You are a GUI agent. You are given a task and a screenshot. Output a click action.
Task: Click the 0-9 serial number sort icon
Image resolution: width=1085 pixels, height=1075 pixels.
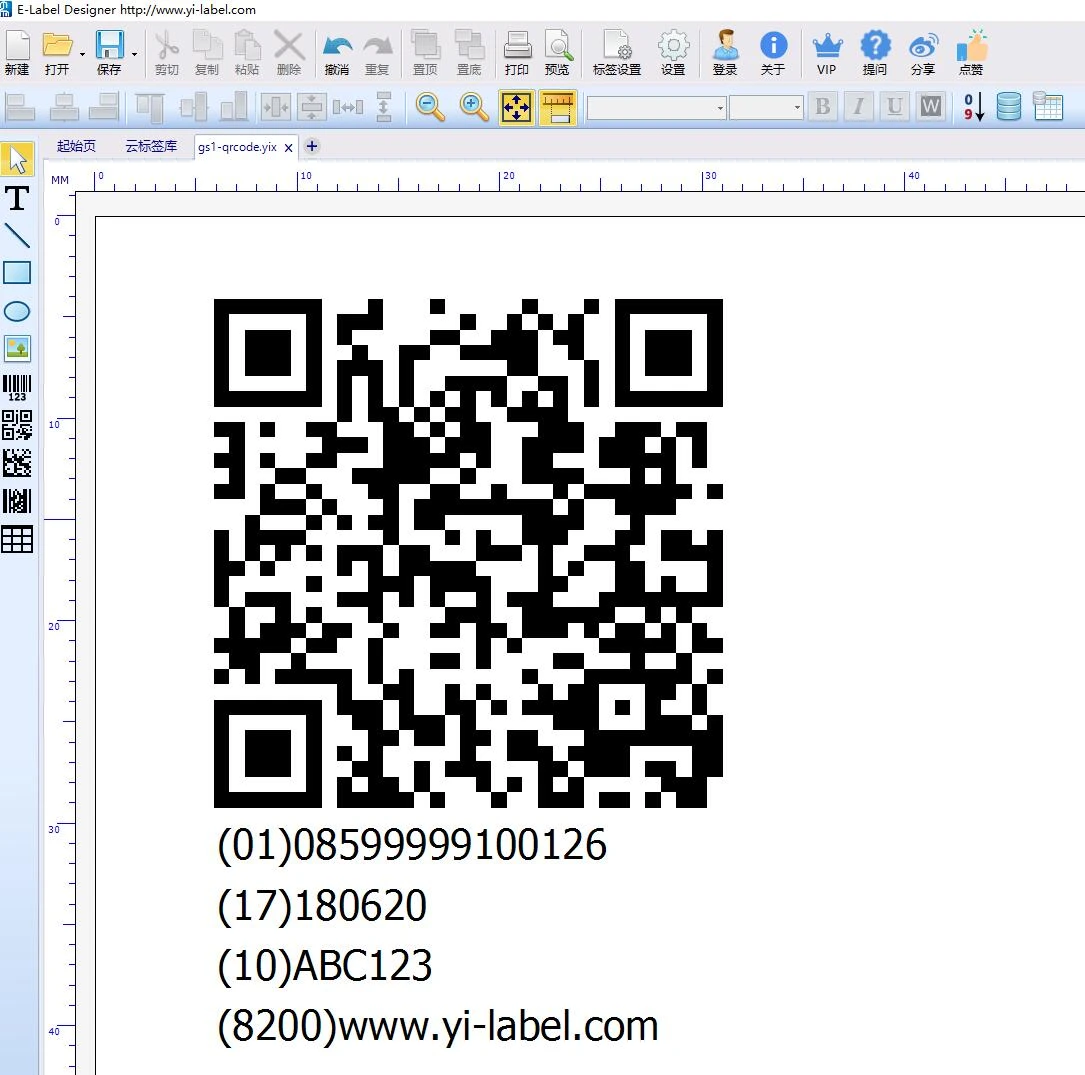point(974,107)
